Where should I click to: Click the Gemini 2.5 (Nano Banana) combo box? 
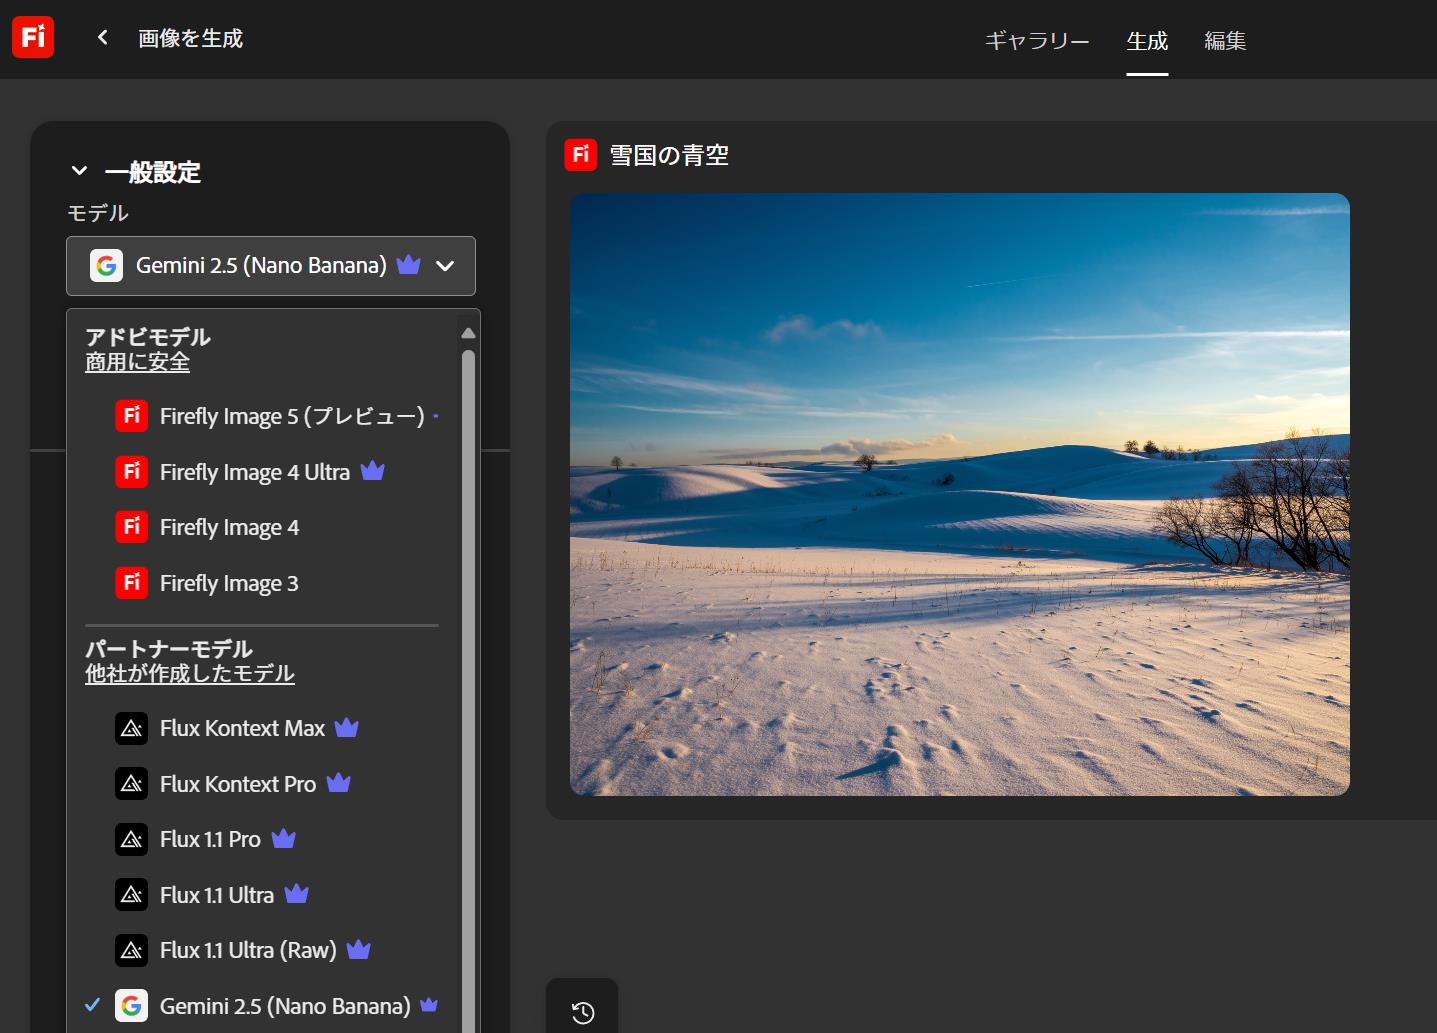260,266
